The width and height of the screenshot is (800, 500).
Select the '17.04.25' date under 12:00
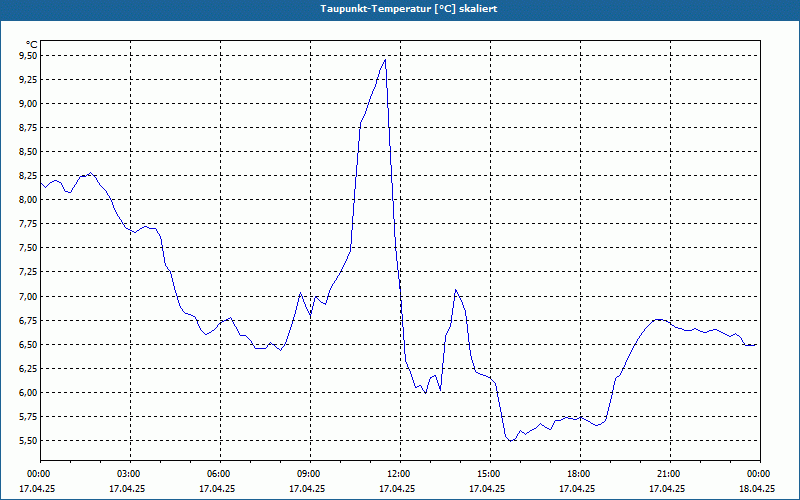pos(397,488)
